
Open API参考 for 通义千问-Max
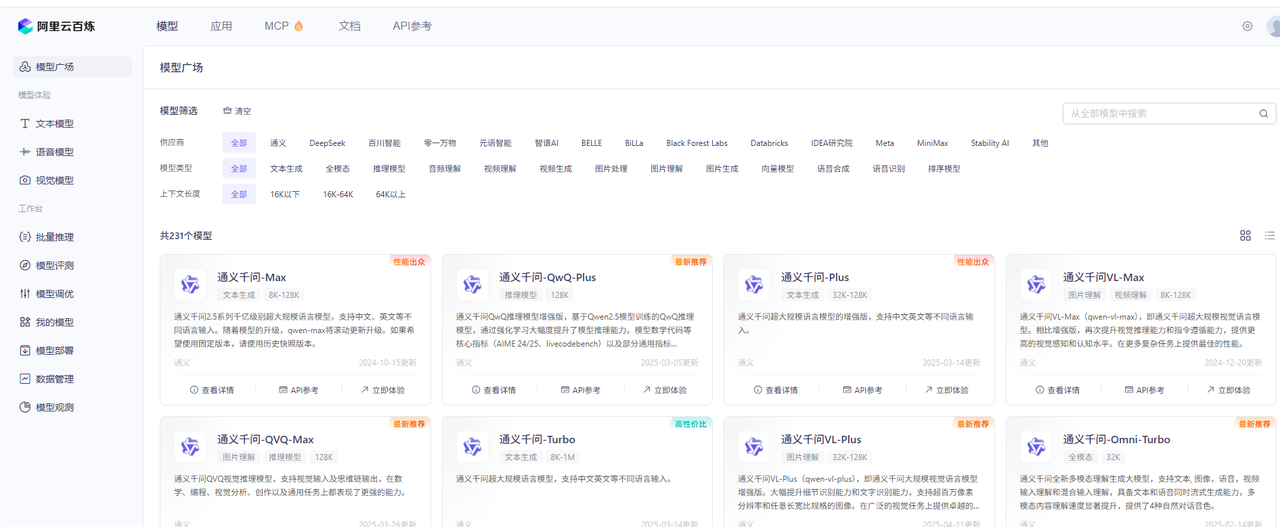click(298, 390)
